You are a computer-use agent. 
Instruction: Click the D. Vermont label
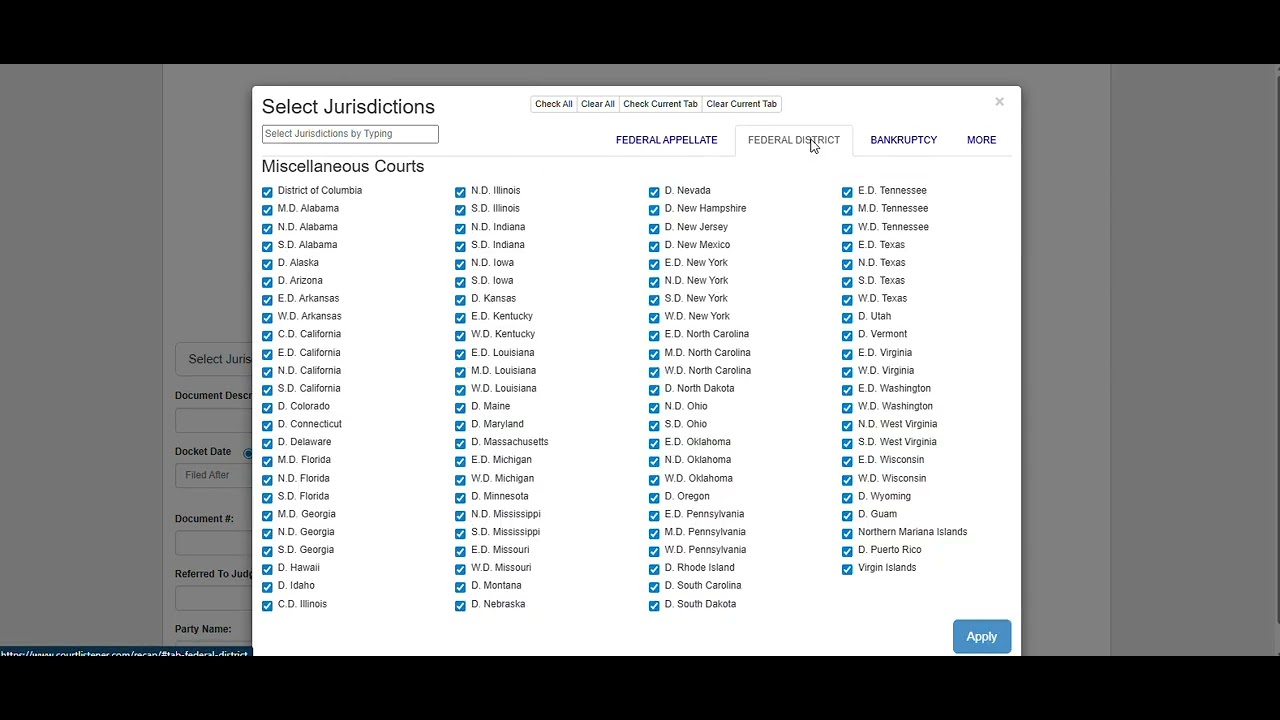pos(882,334)
